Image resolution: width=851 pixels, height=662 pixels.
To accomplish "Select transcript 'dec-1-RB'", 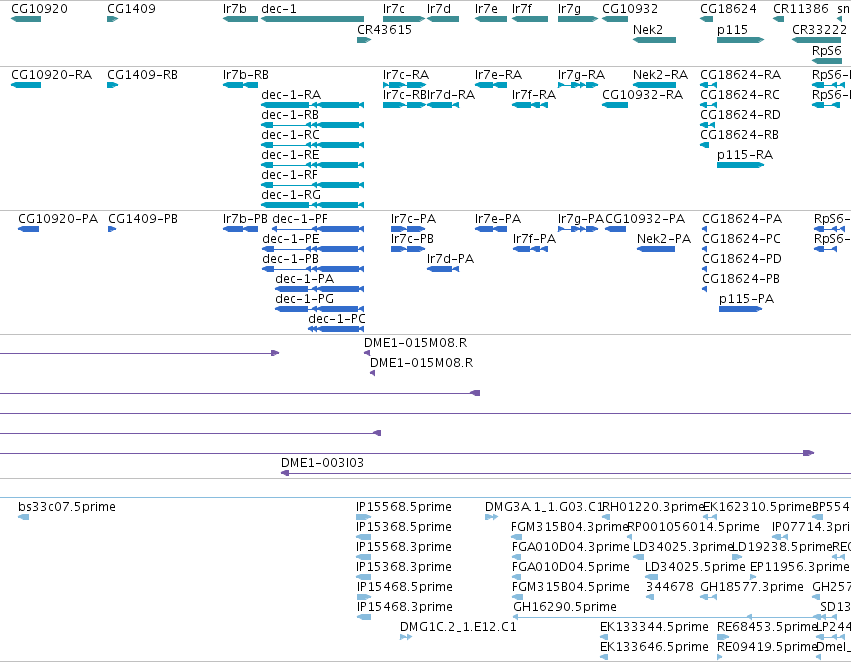I will pyautogui.click(x=290, y=115).
